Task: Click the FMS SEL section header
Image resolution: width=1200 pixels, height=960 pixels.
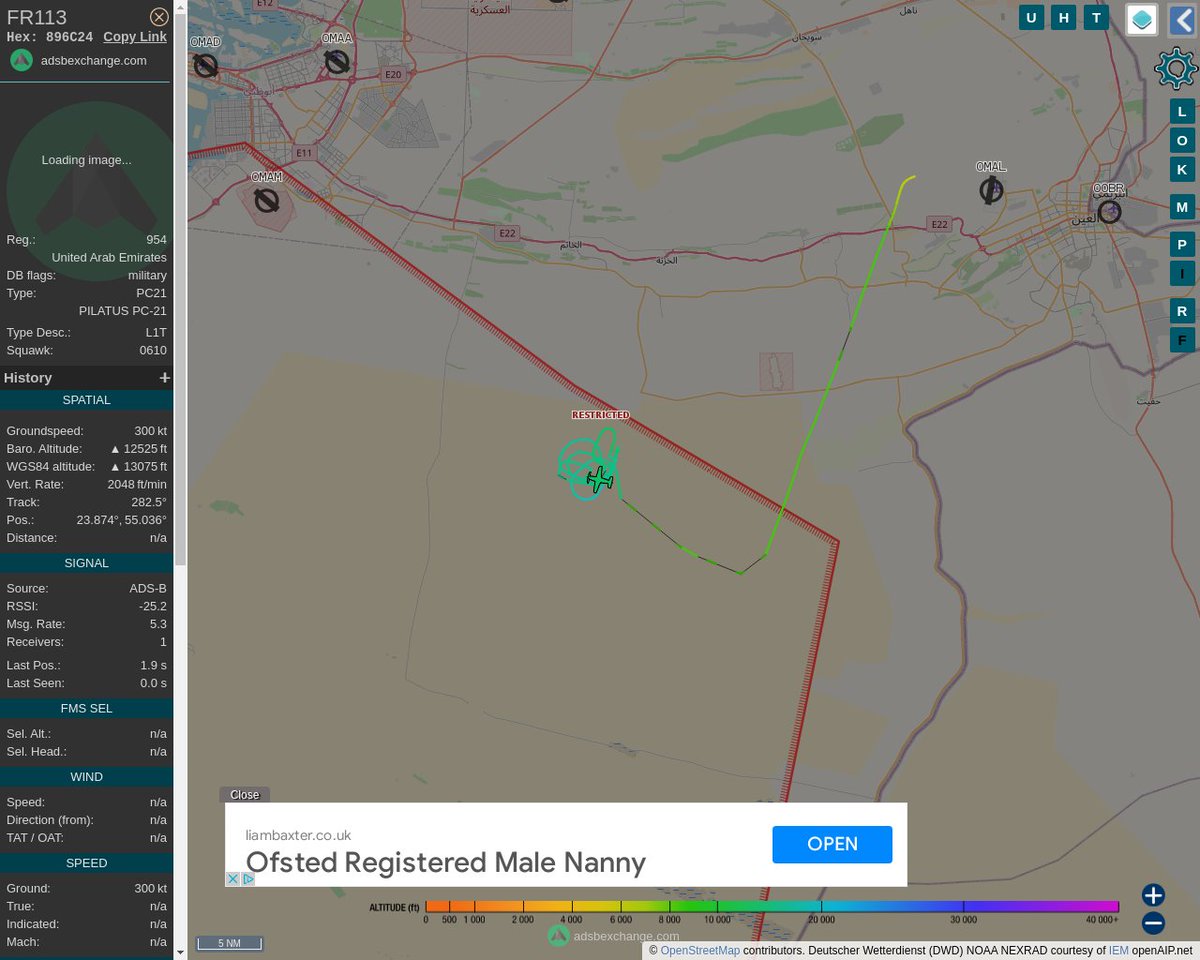Action: pos(86,708)
